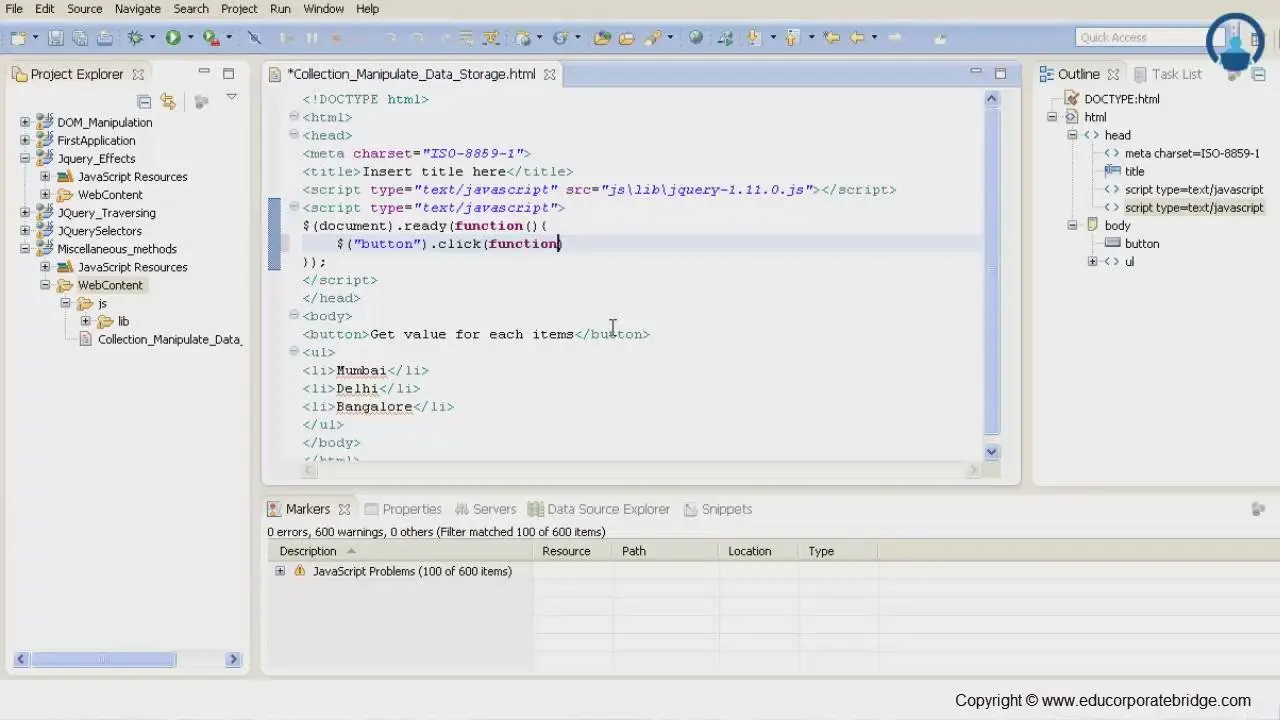
Task: Collapse the Jquery_Effects project
Action: (25, 158)
